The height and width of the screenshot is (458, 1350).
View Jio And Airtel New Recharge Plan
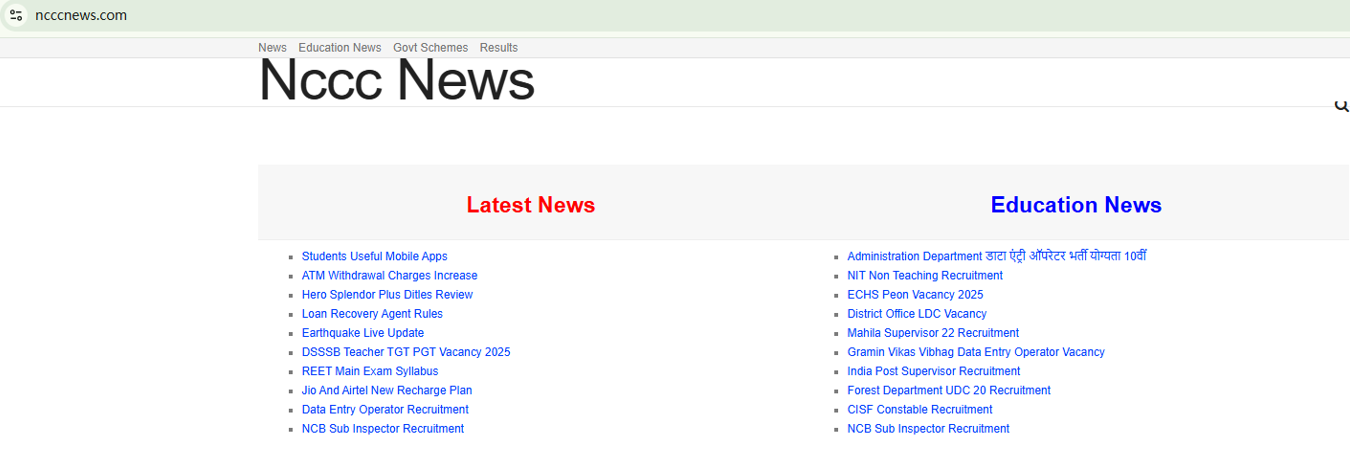[x=386, y=391]
